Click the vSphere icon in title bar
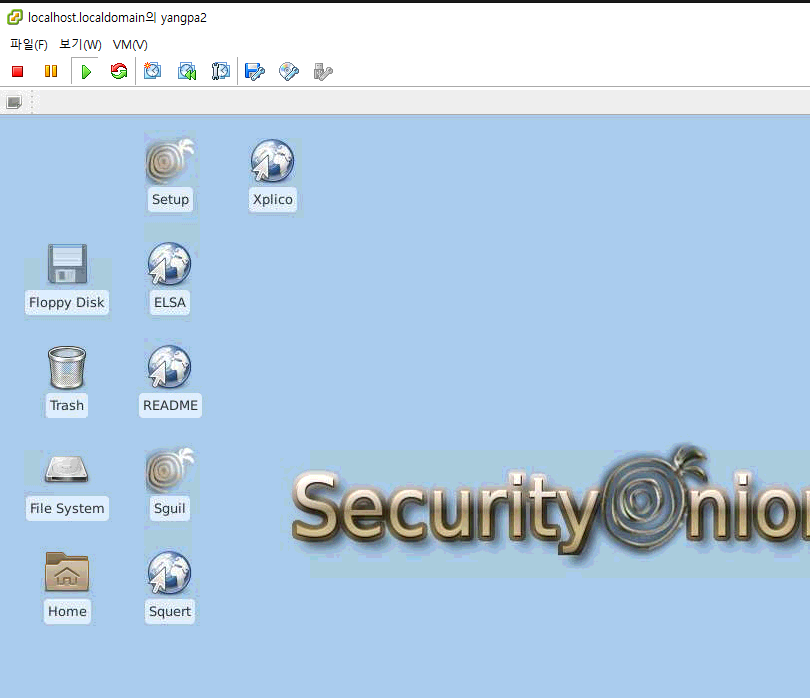This screenshot has width=810, height=698. click(14, 17)
